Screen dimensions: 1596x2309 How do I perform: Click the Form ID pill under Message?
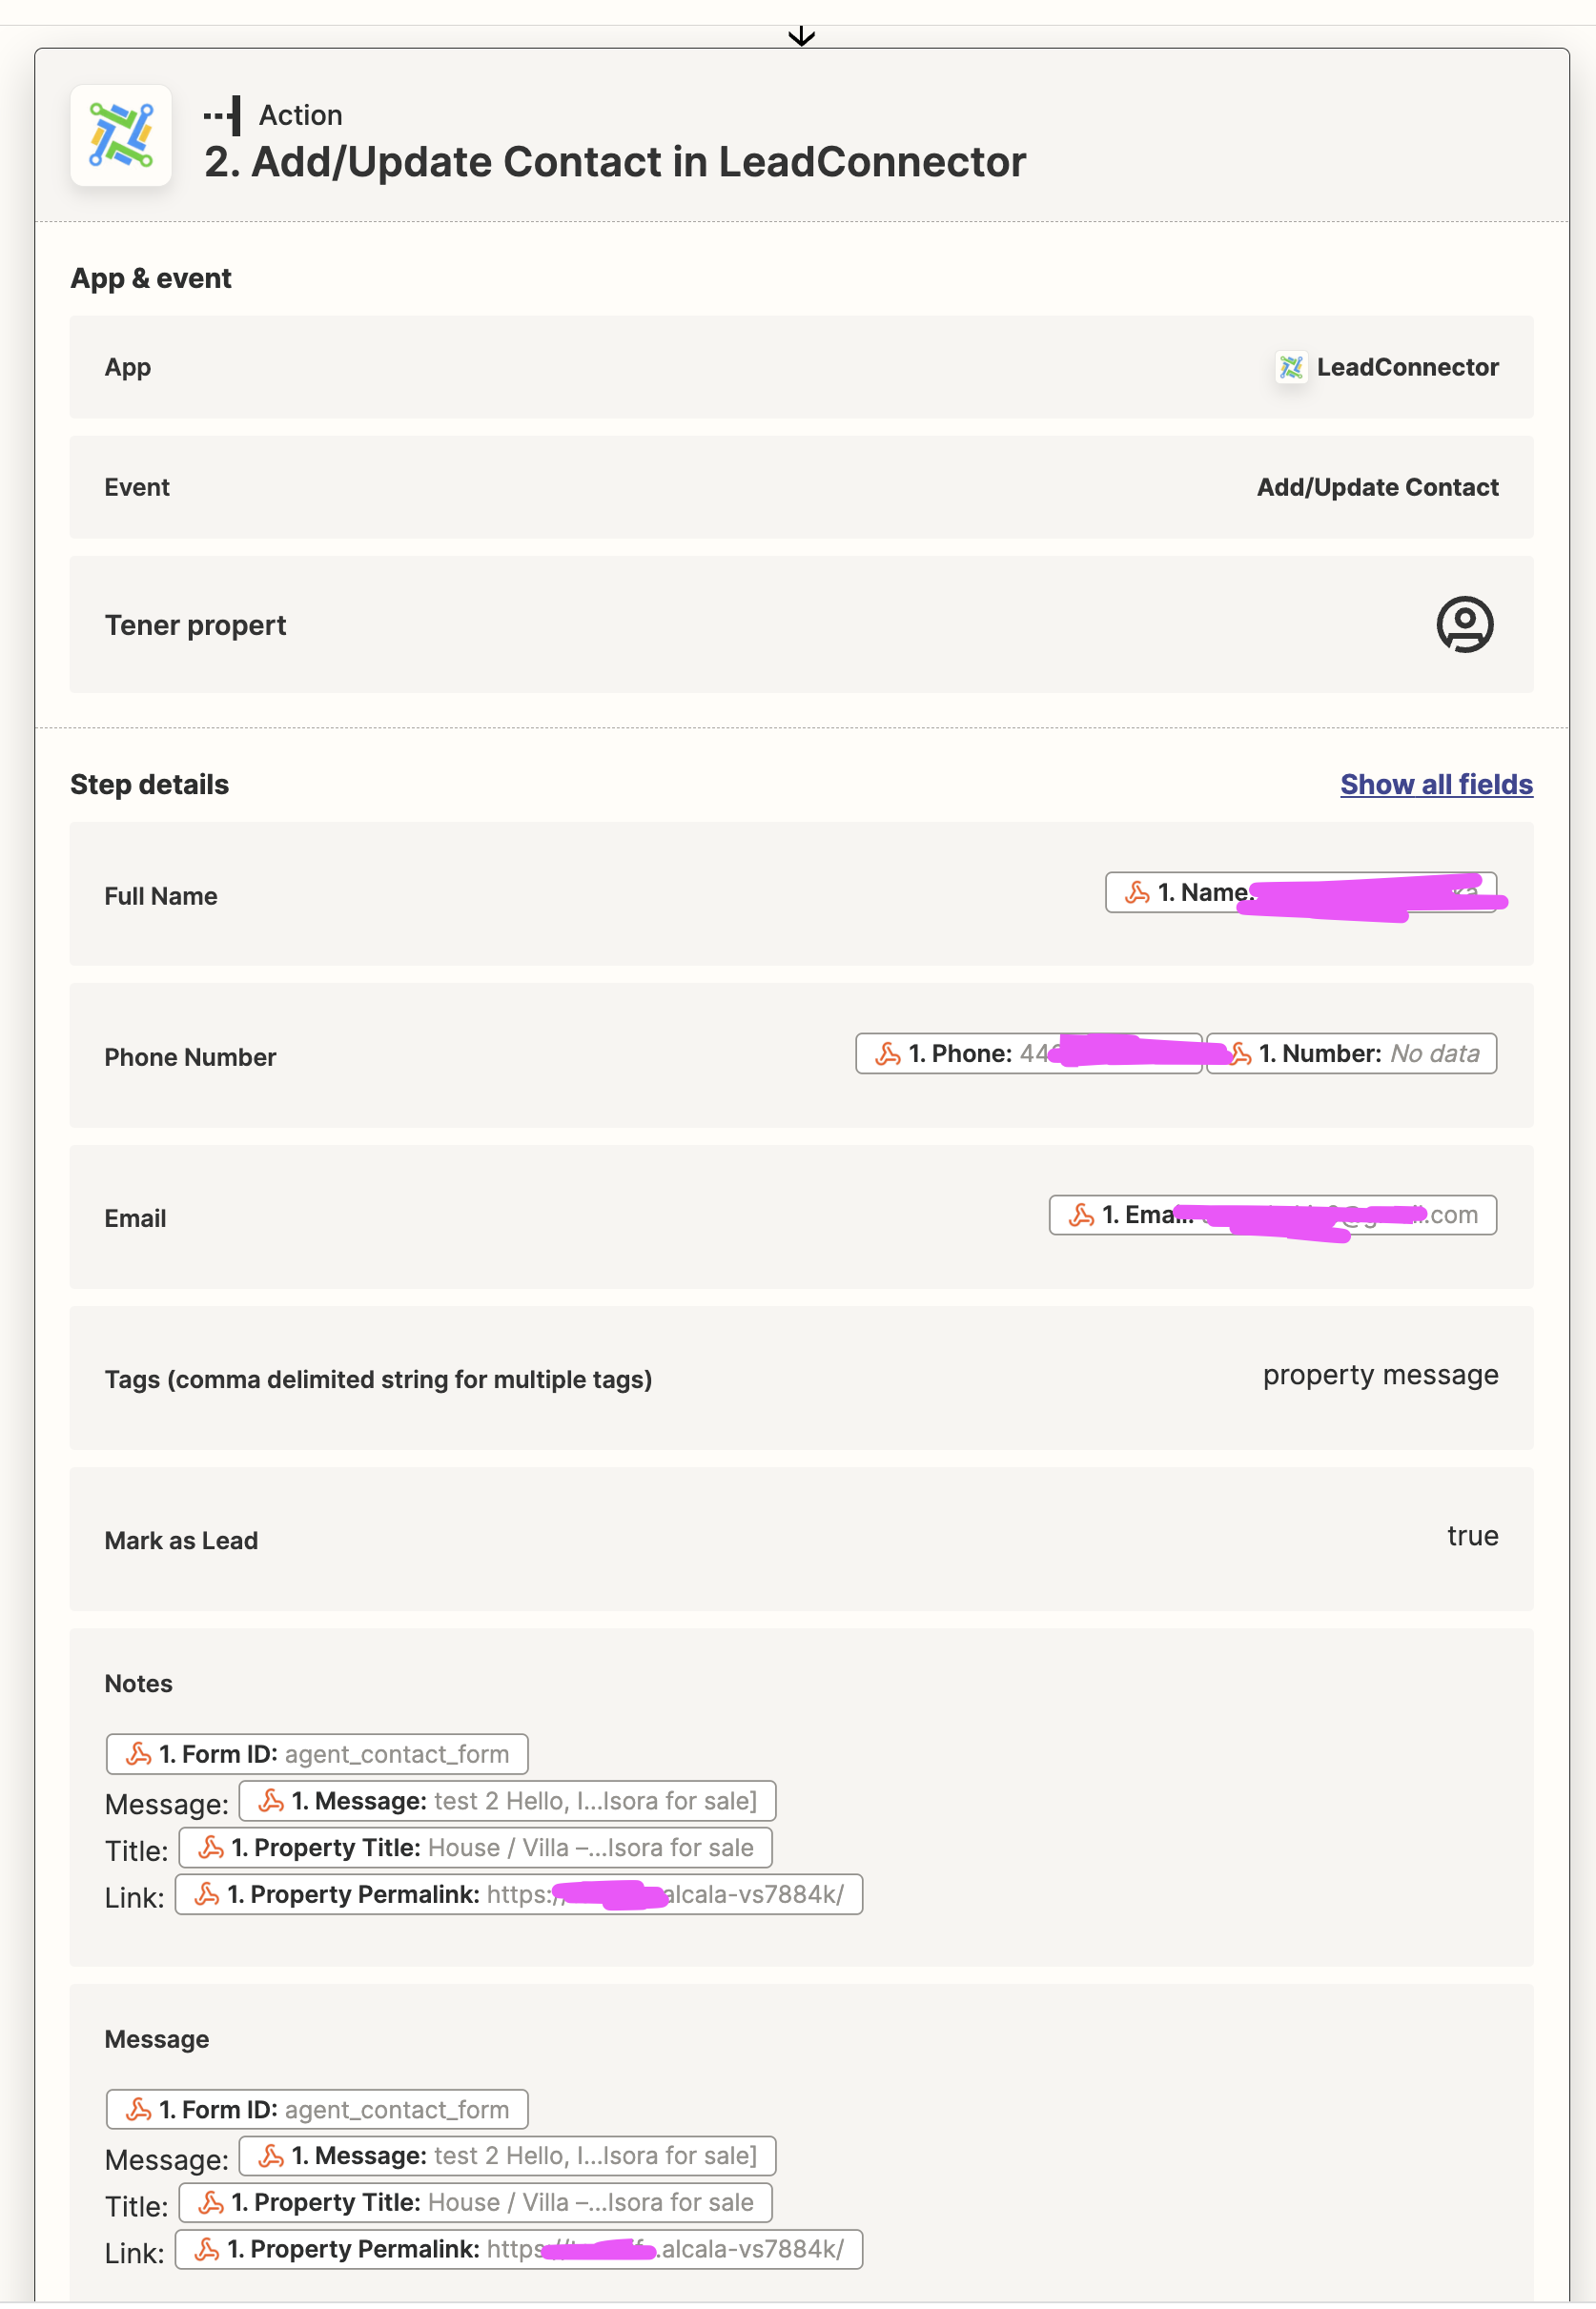tap(317, 2110)
